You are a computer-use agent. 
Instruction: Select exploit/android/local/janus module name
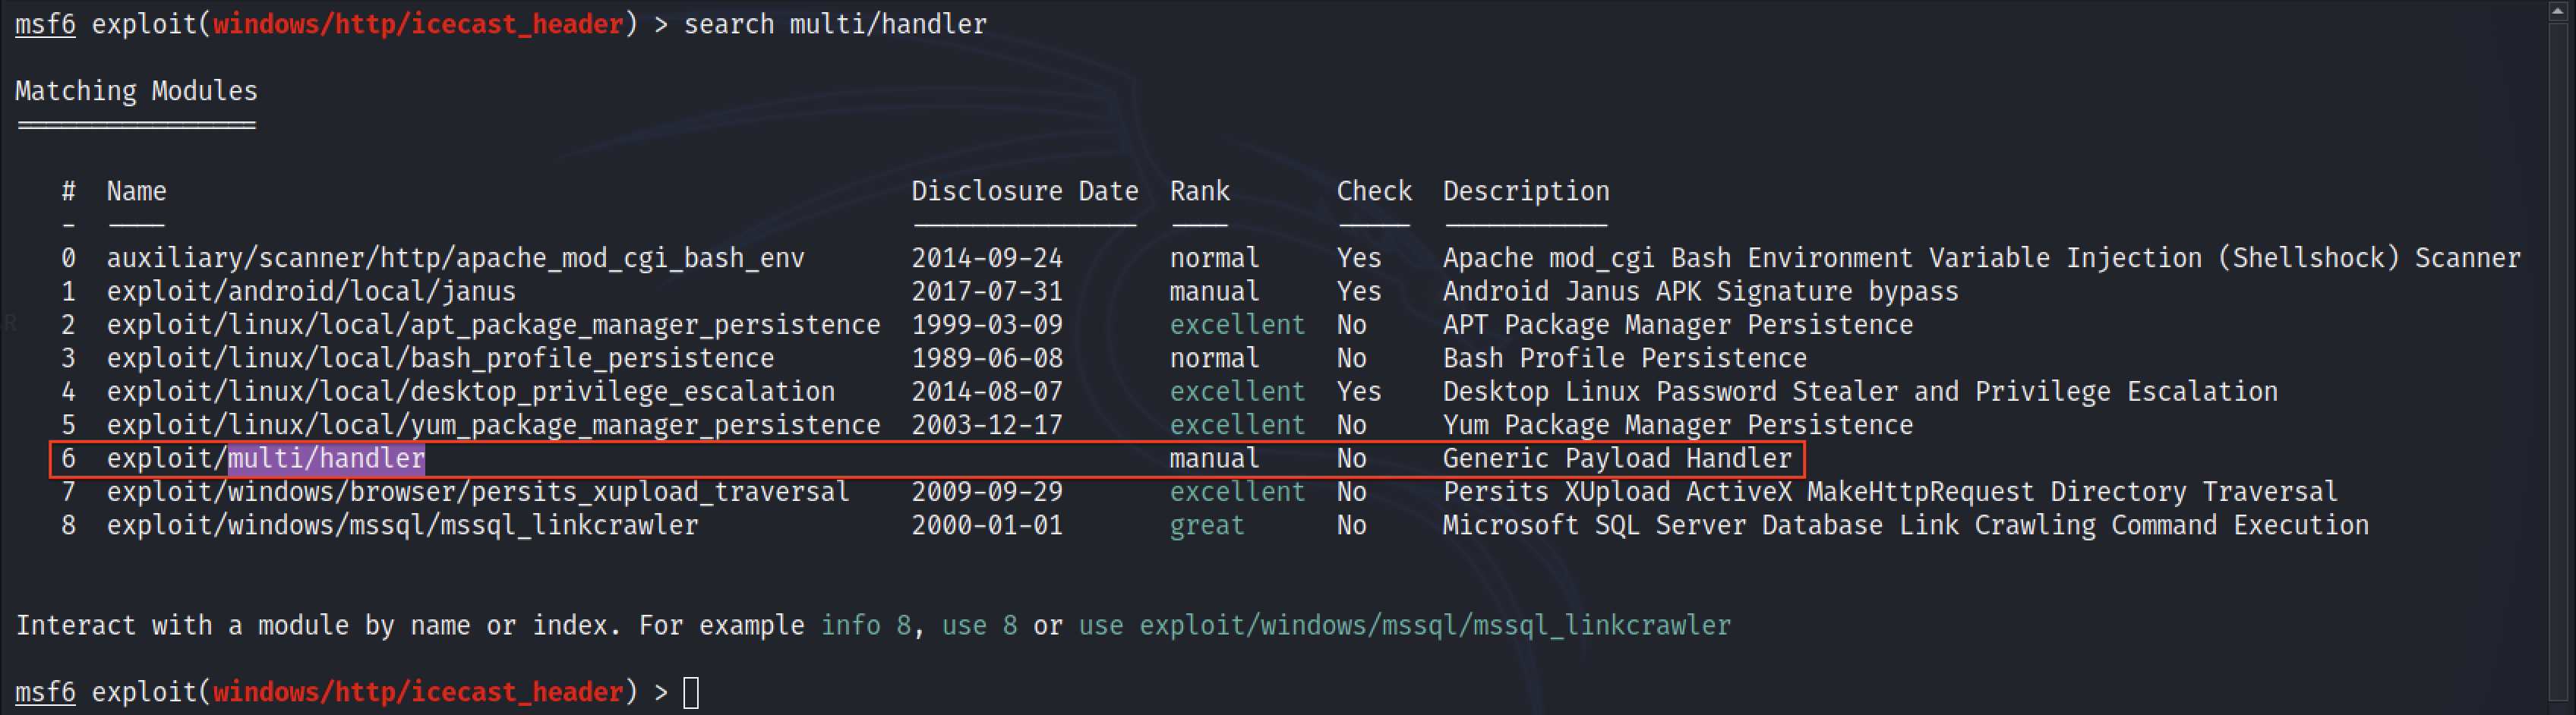[x=311, y=292]
